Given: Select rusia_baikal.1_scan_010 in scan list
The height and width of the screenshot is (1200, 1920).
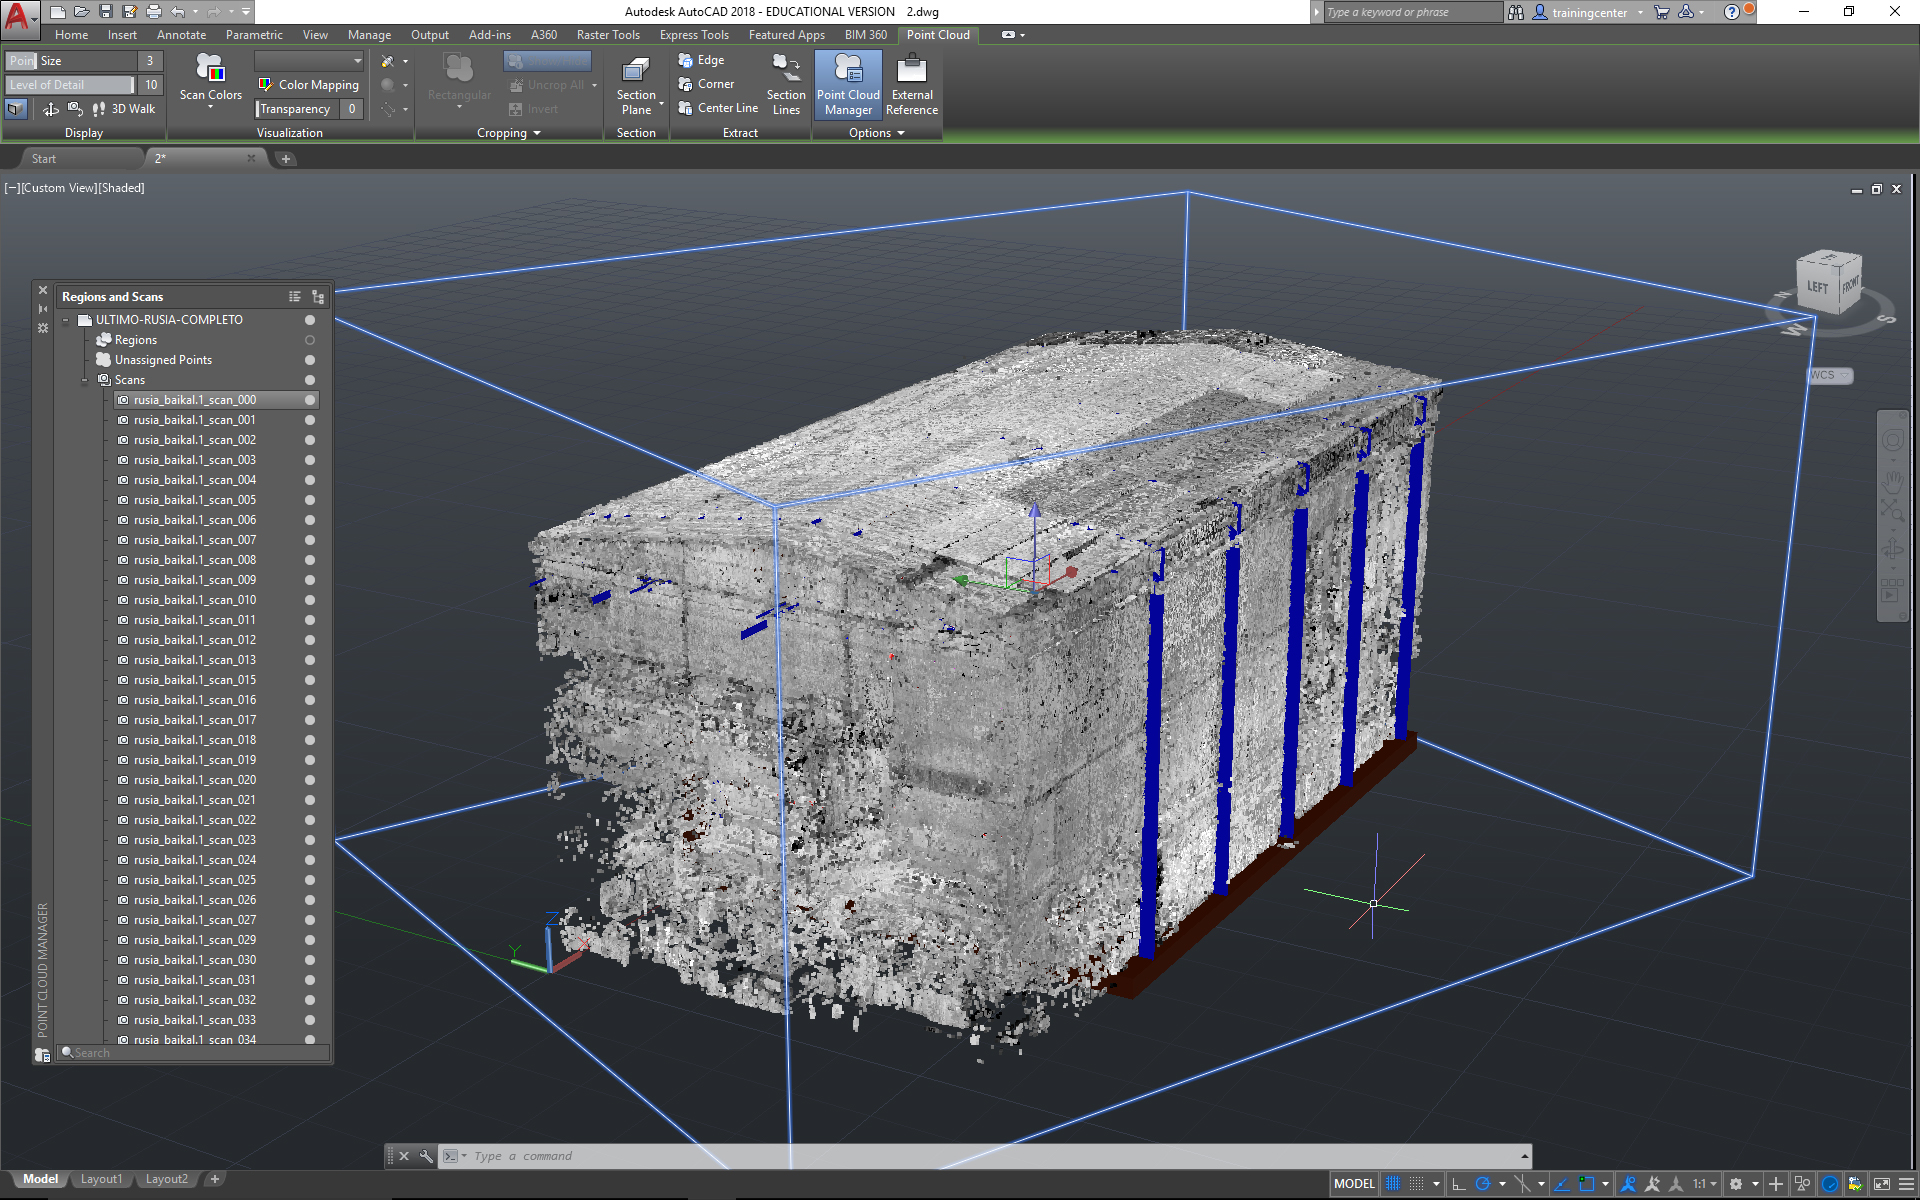Looking at the screenshot, I should click(x=195, y=600).
